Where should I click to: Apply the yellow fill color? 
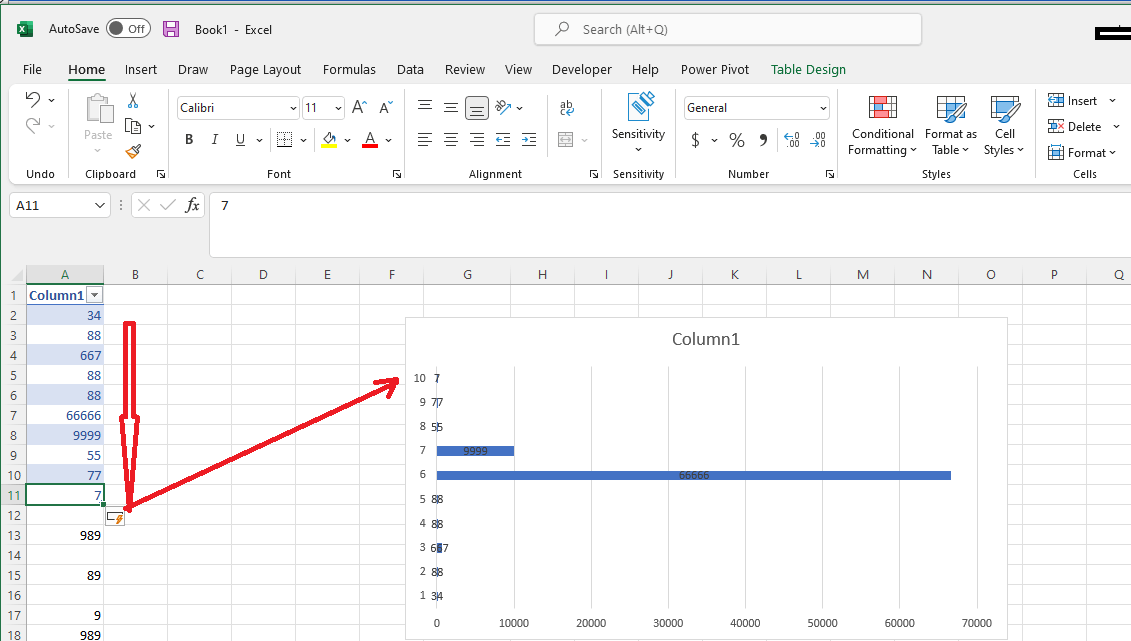click(x=329, y=139)
